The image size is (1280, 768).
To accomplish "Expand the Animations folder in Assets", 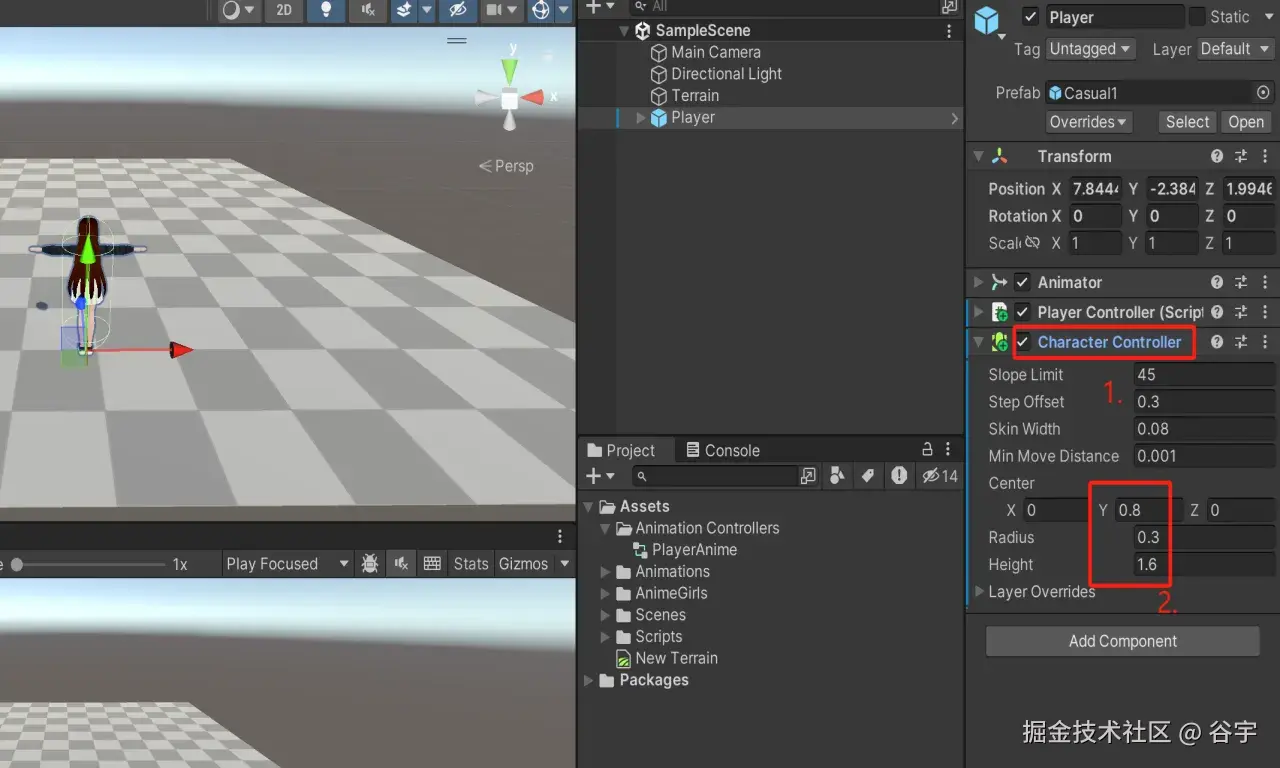I will pyautogui.click(x=606, y=572).
